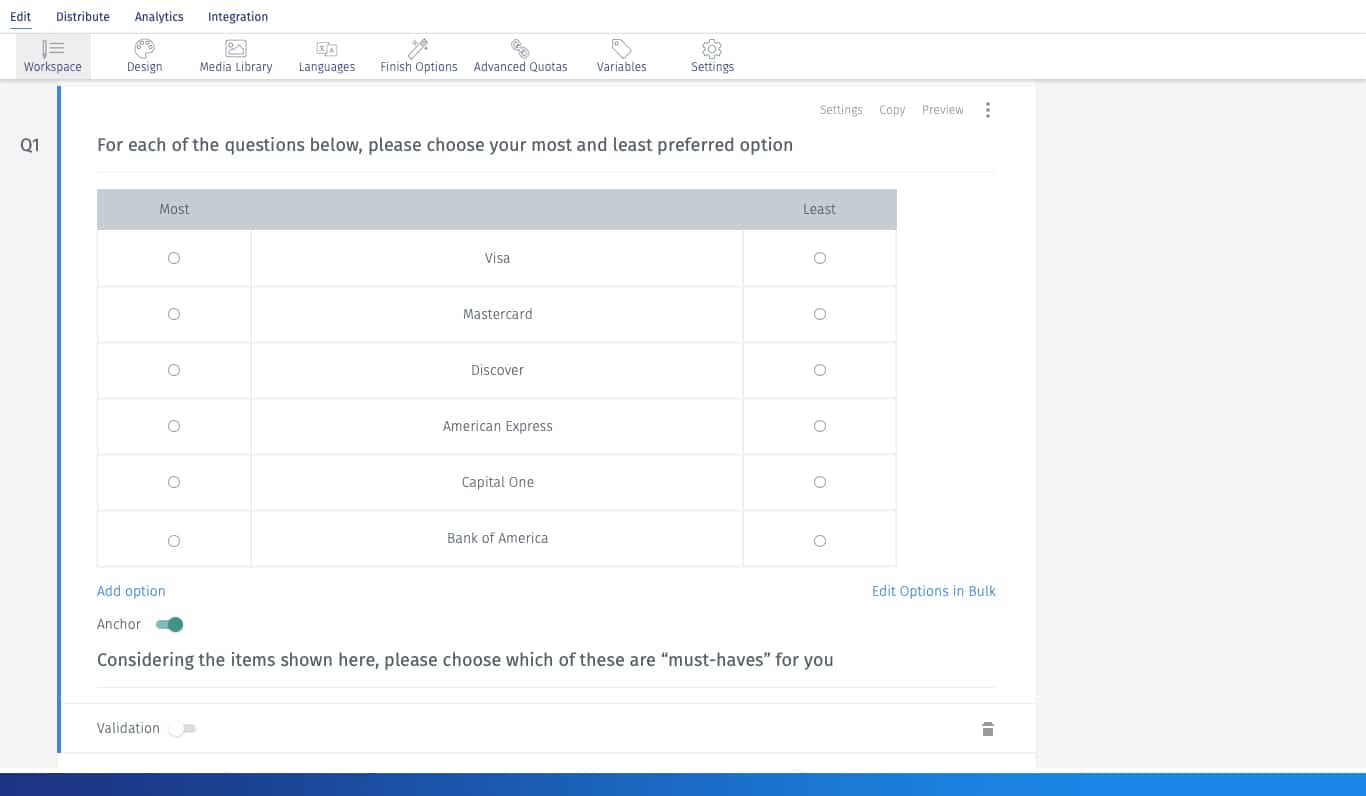Click the Q1 question number label
The height and width of the screenshot is (796, 1366).
(x=30, y=145)
